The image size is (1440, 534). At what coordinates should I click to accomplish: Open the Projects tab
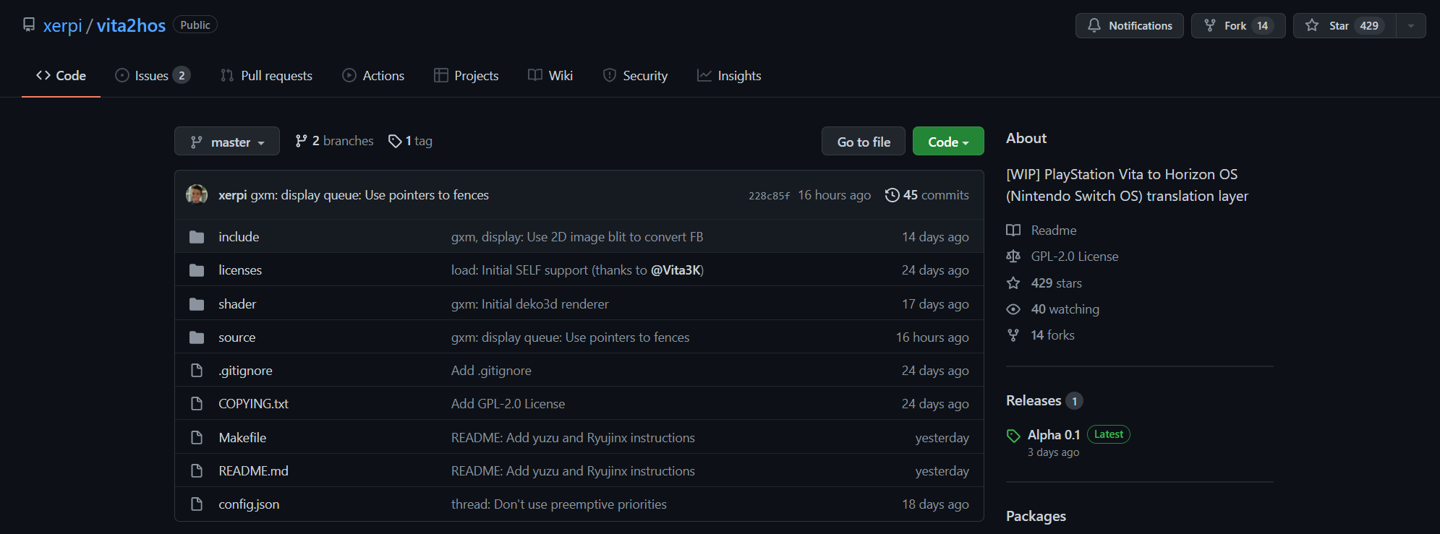pyautogui.click(x=466, y=75)
